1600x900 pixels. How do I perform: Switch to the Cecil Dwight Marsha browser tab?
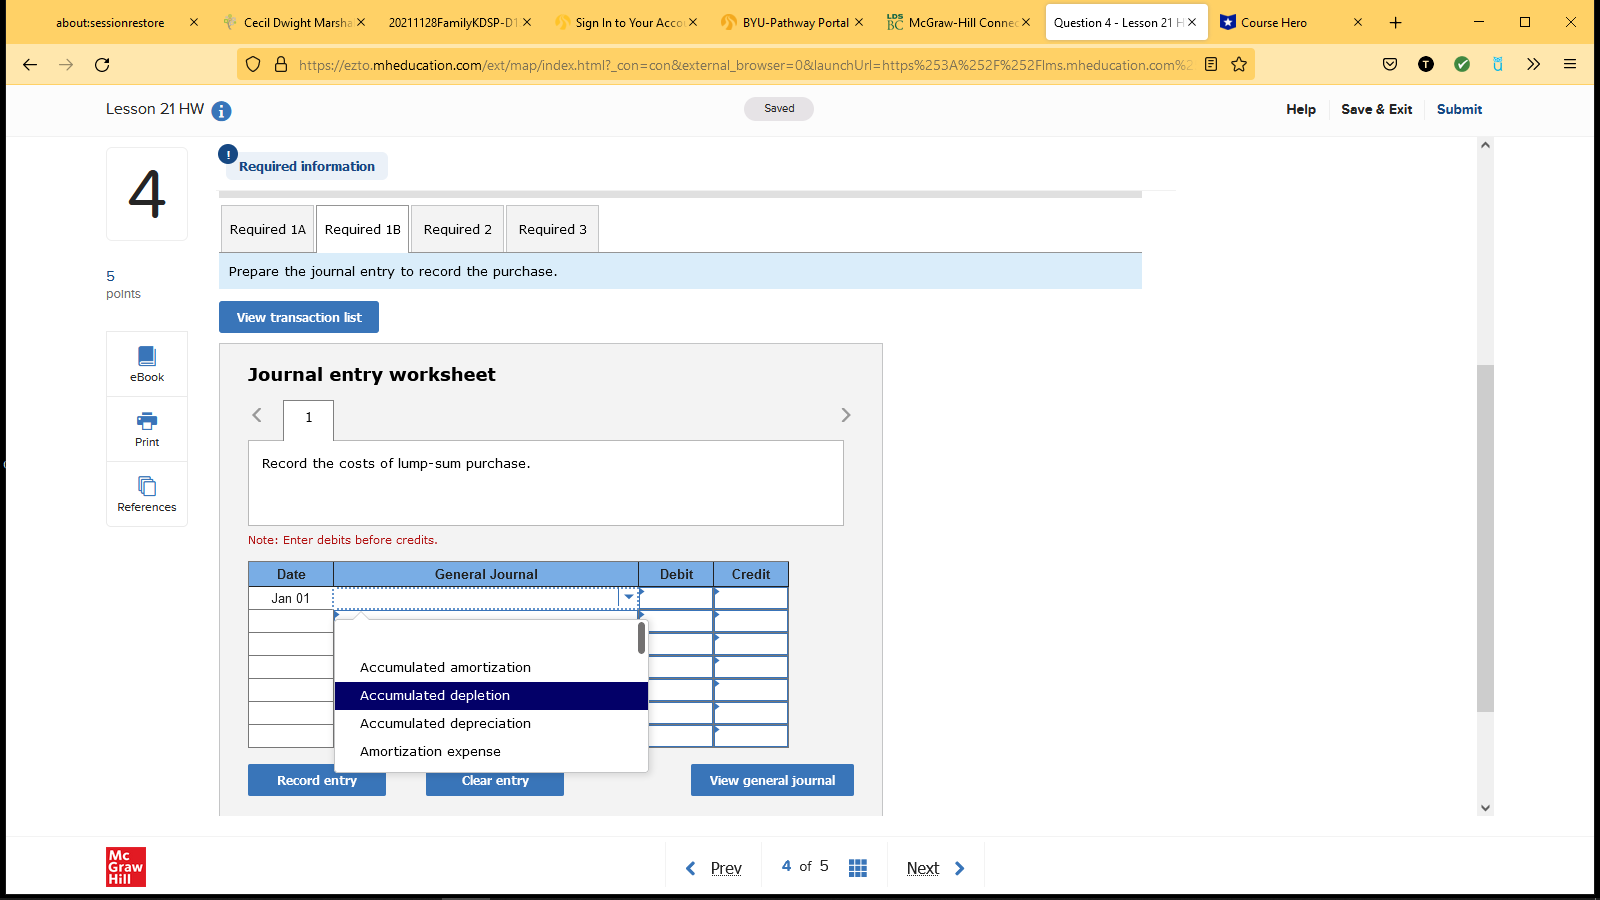click(x=297, y=22)
